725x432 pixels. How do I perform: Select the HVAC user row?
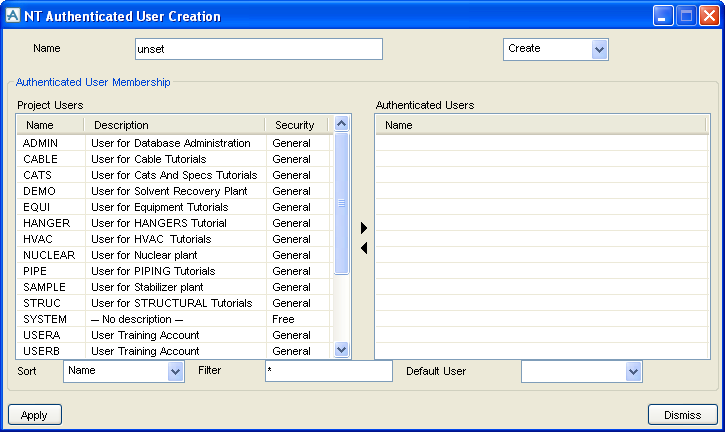[175, 239]
